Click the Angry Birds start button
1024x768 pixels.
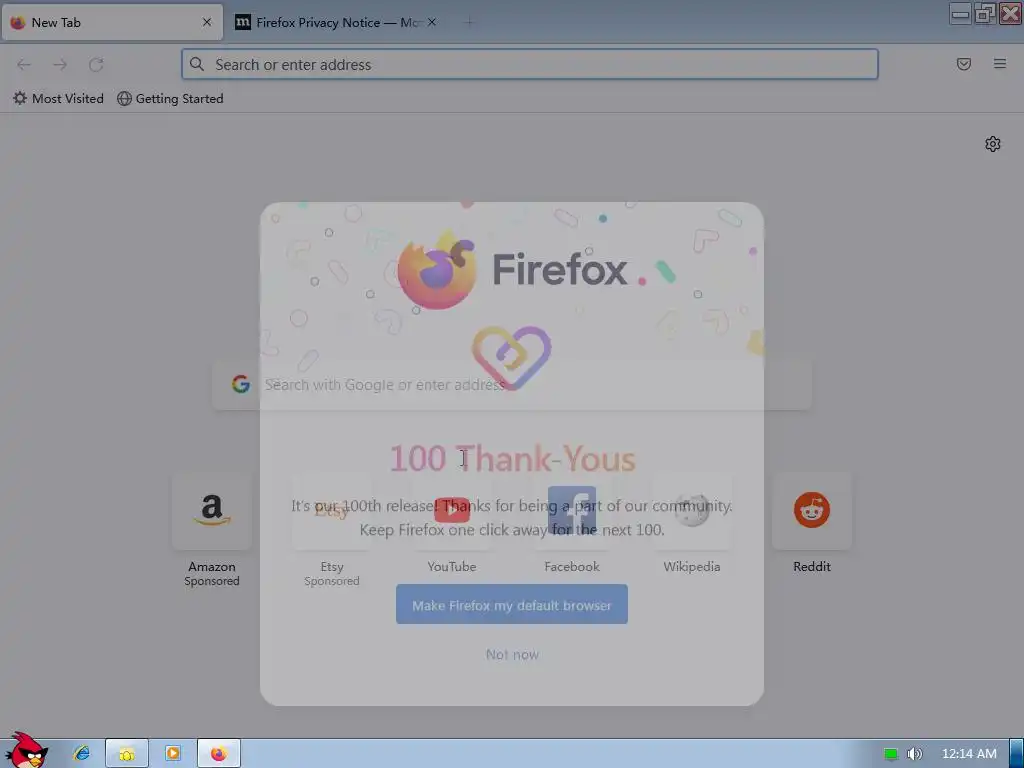tap(25, 751)
